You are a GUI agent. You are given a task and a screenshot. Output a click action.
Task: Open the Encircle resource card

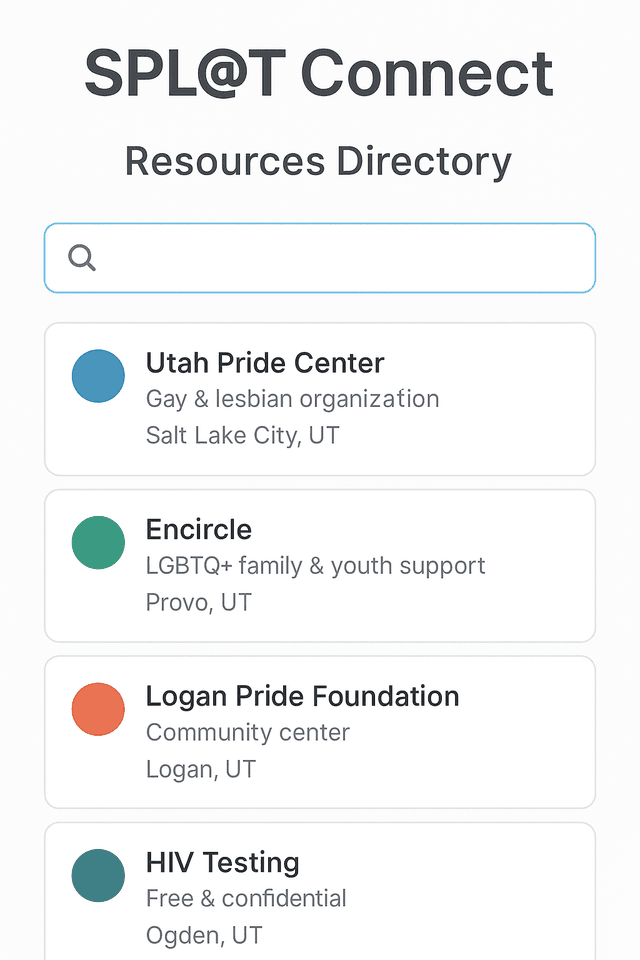pos(320,565)
